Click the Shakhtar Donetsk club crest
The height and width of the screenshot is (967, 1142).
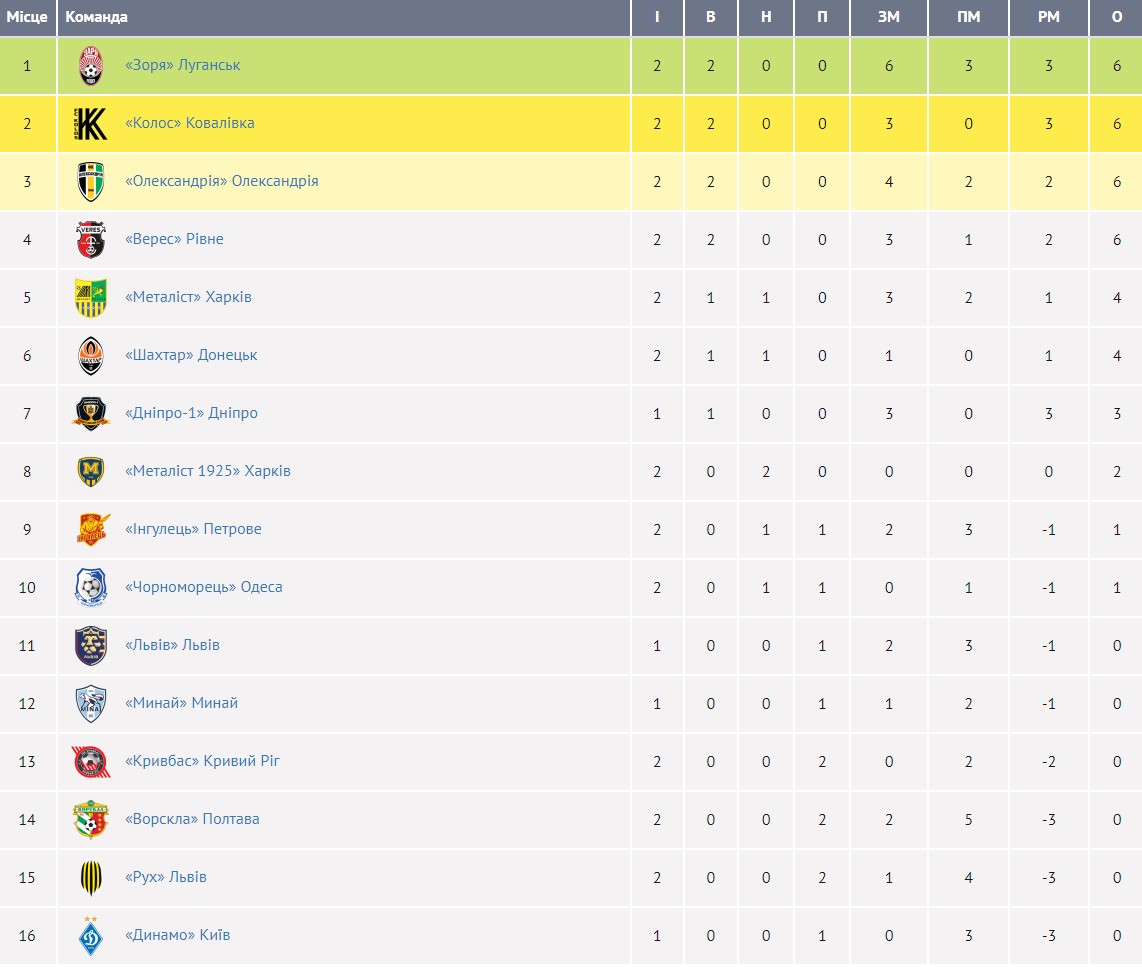tap(91, 356)
